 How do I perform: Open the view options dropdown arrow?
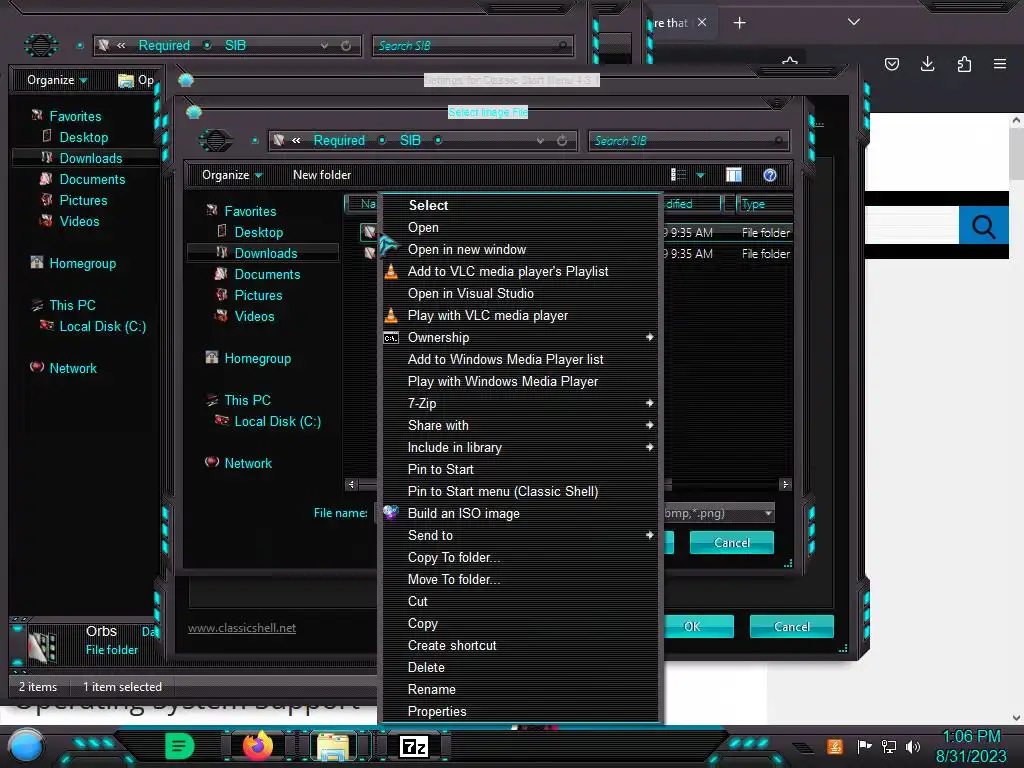(x=700, y=175)
